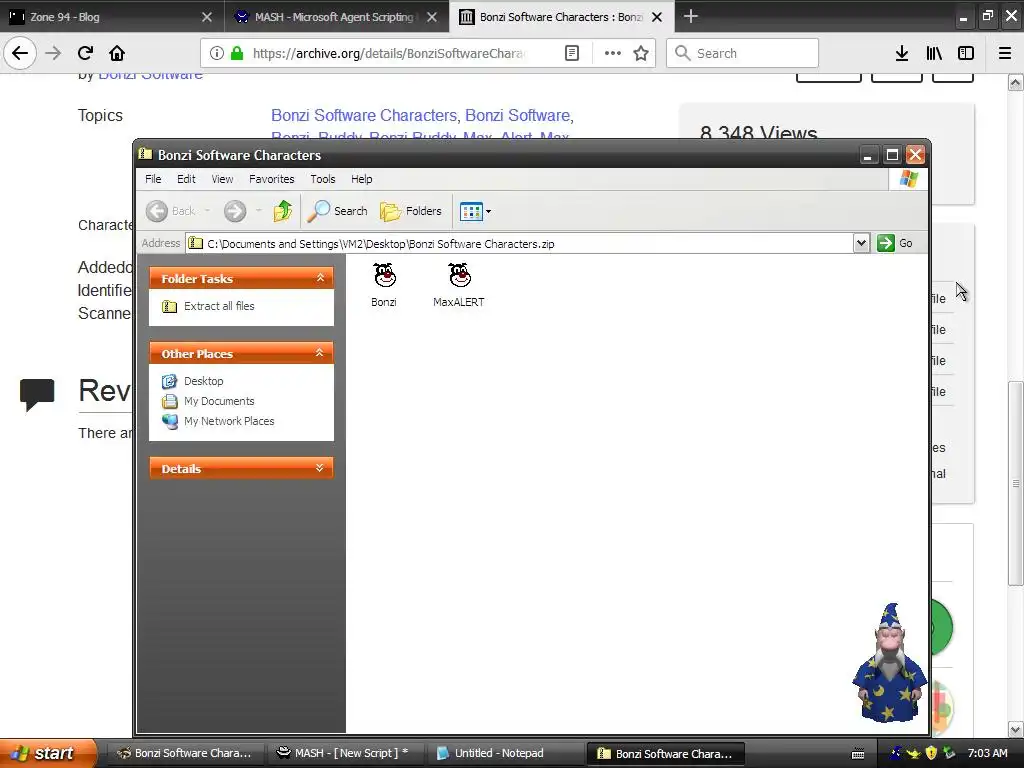Click the page scrollbar up arrow
This screenshot has width=1024, height=768.
point(1016,82)
